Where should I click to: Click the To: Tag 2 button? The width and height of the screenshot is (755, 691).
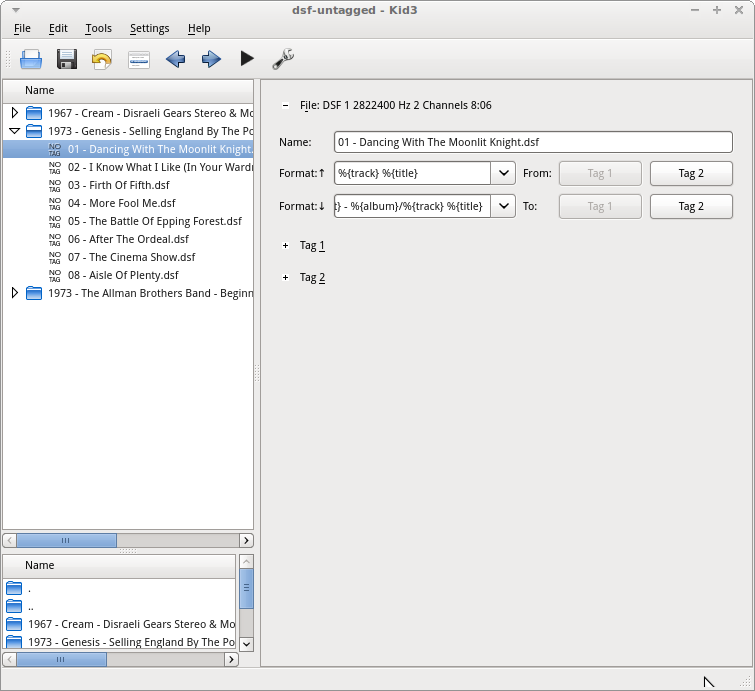[x=691, y=206]
